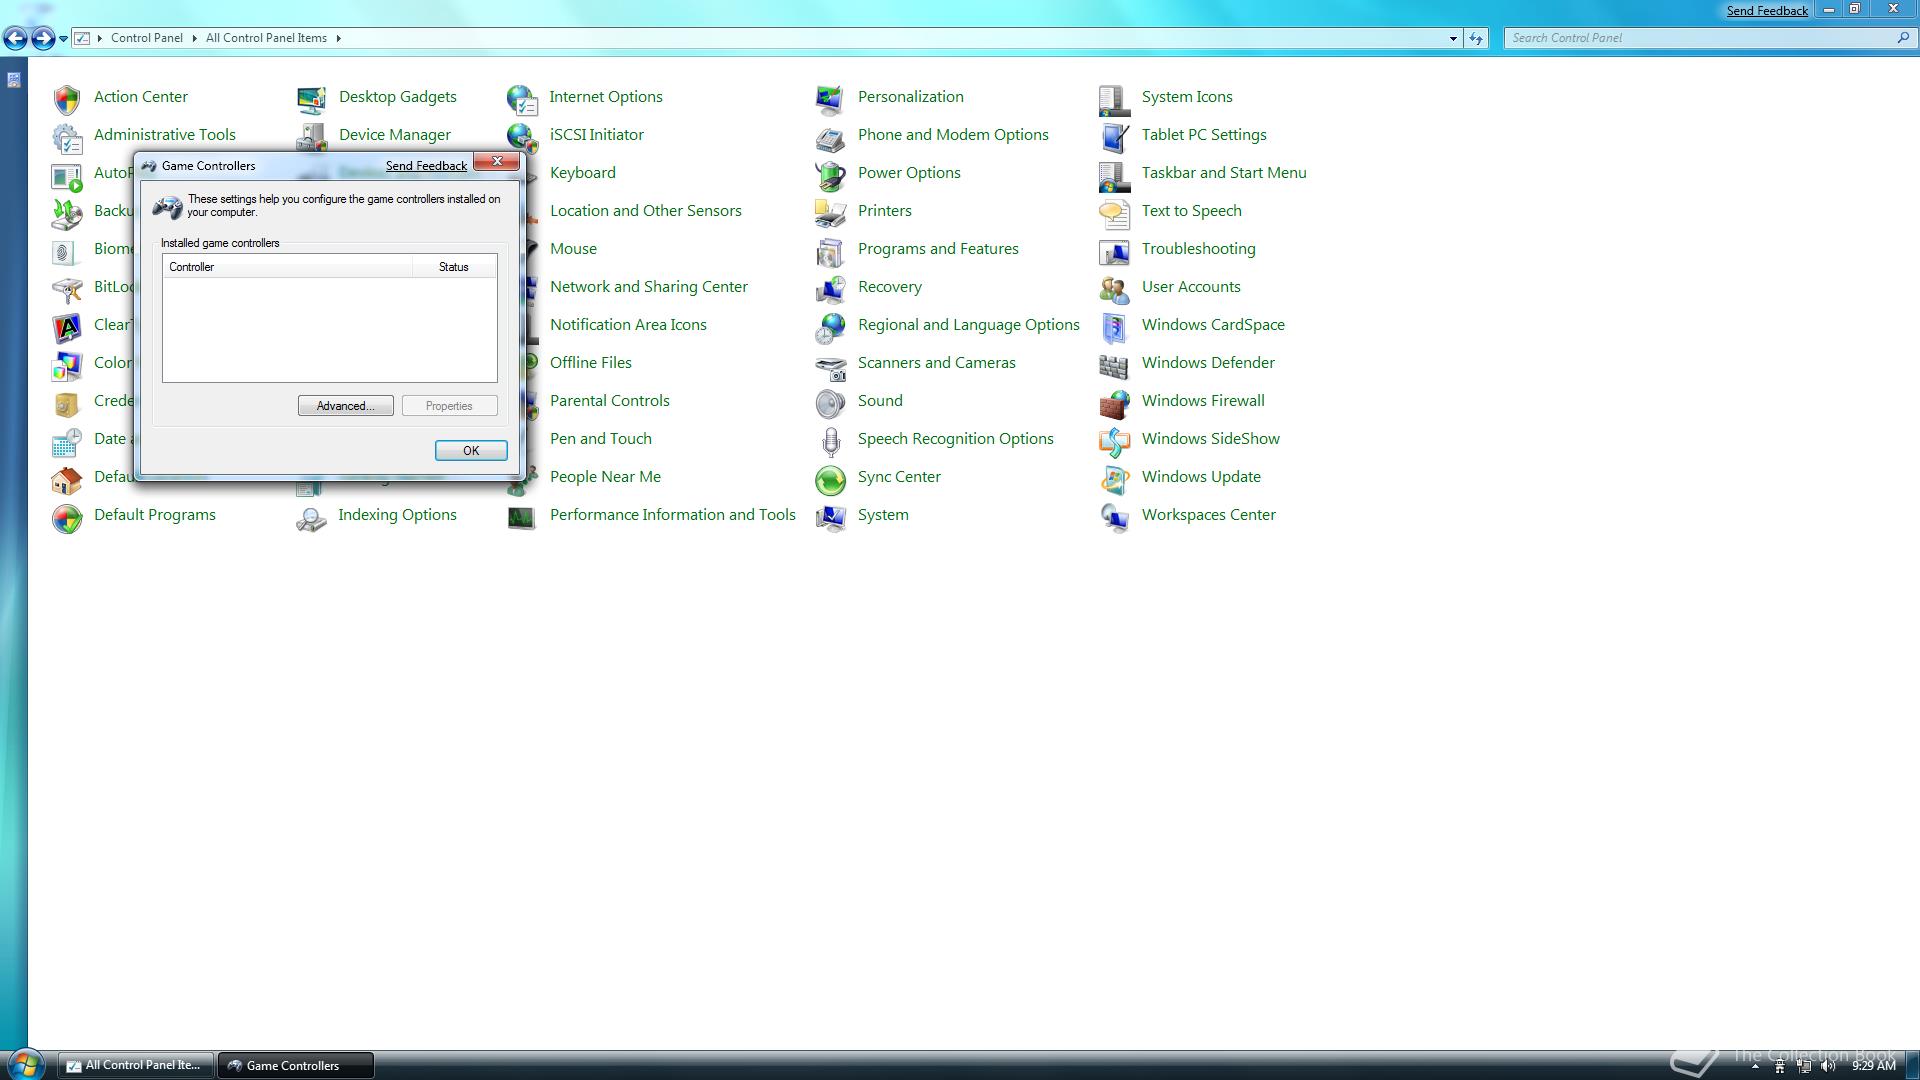Refresh the Control Panel view
The height and width of the screenshot is (1080, 1920).
tap(1476, 38)
